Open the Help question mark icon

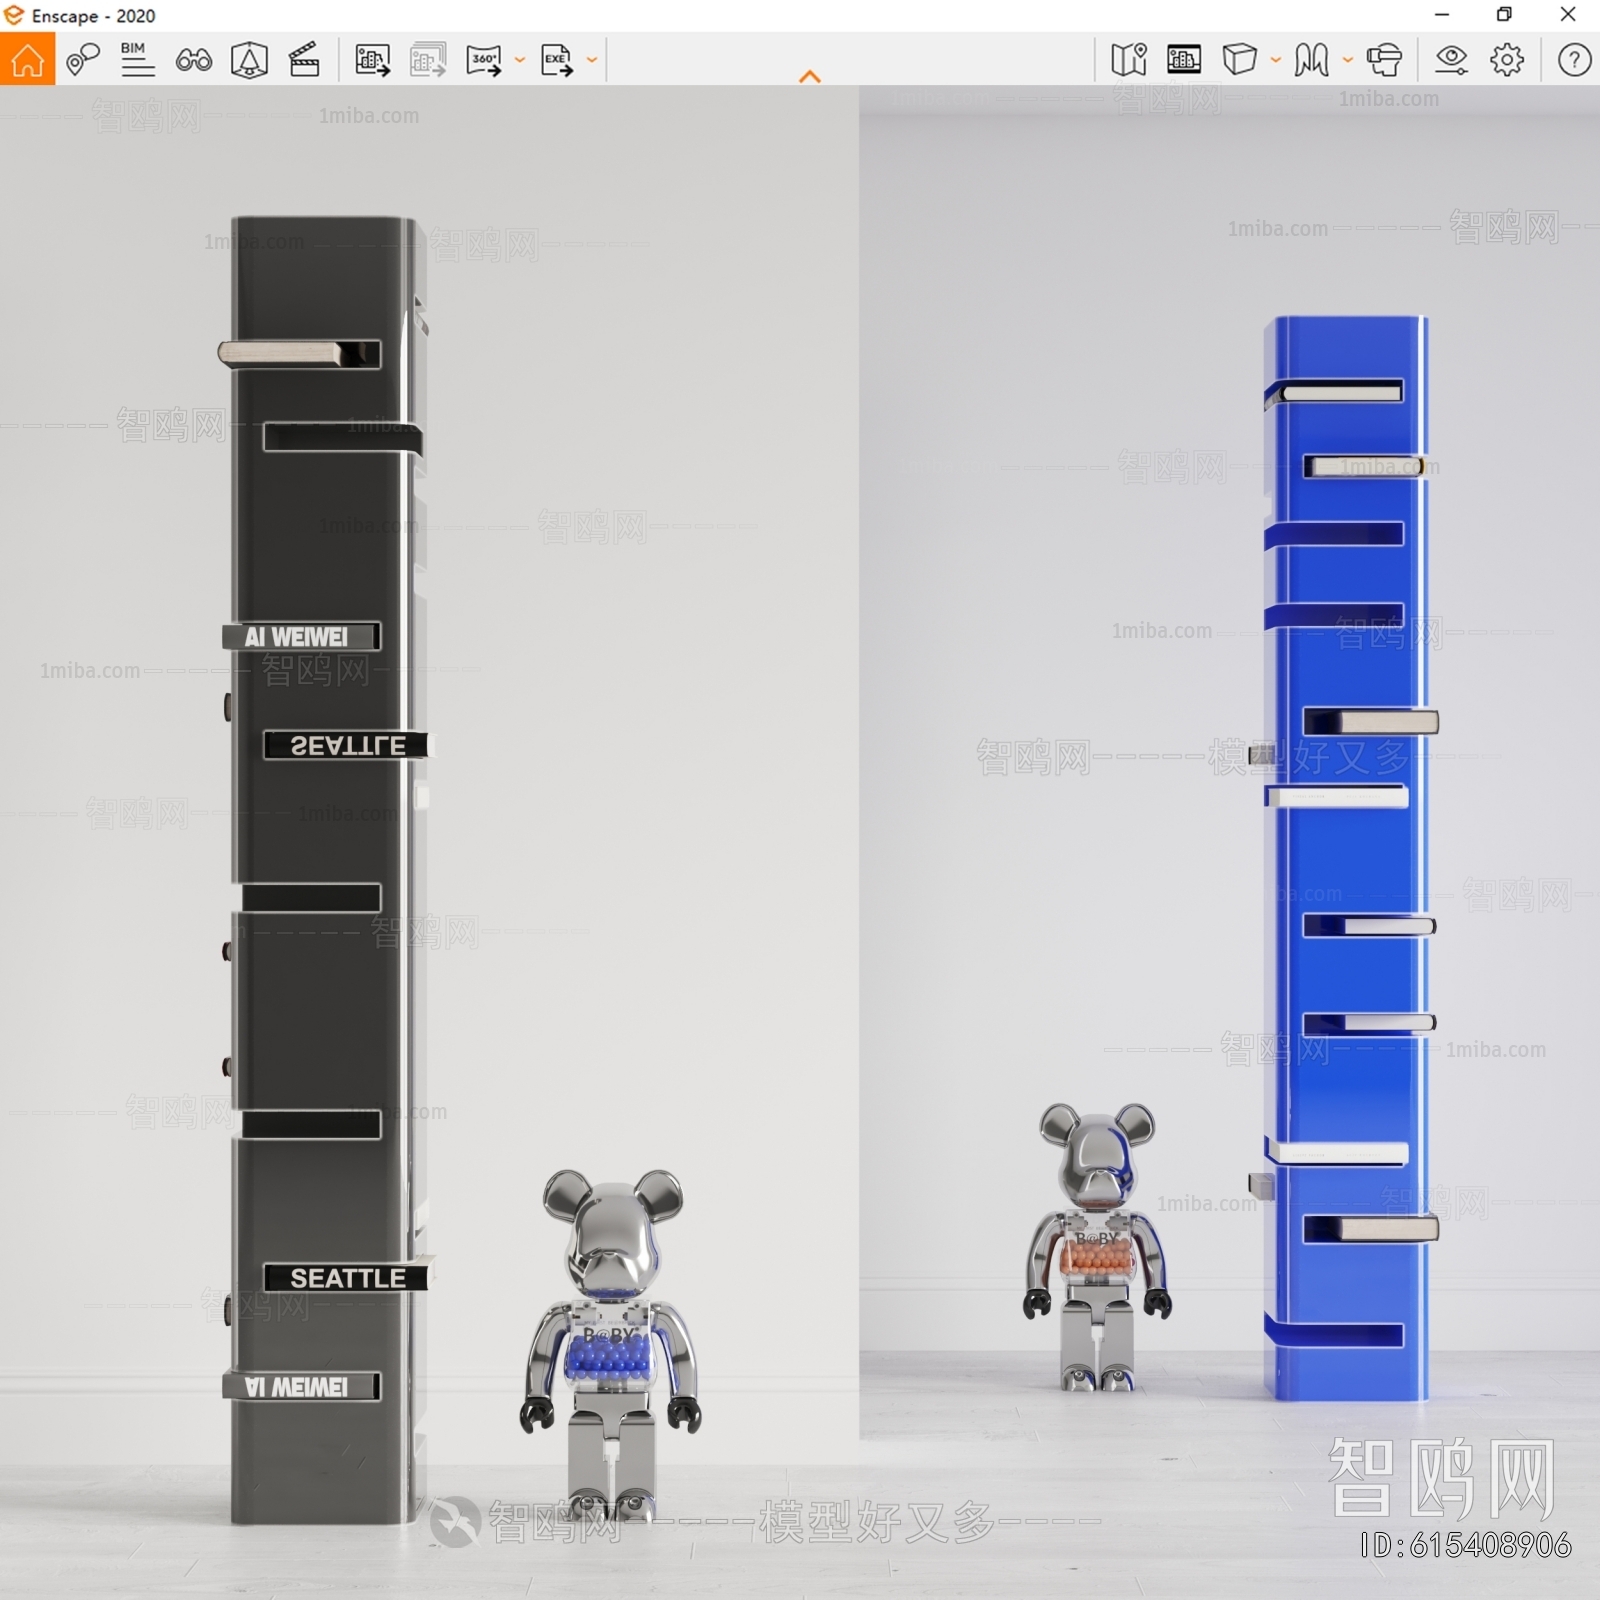point(1574,60)
